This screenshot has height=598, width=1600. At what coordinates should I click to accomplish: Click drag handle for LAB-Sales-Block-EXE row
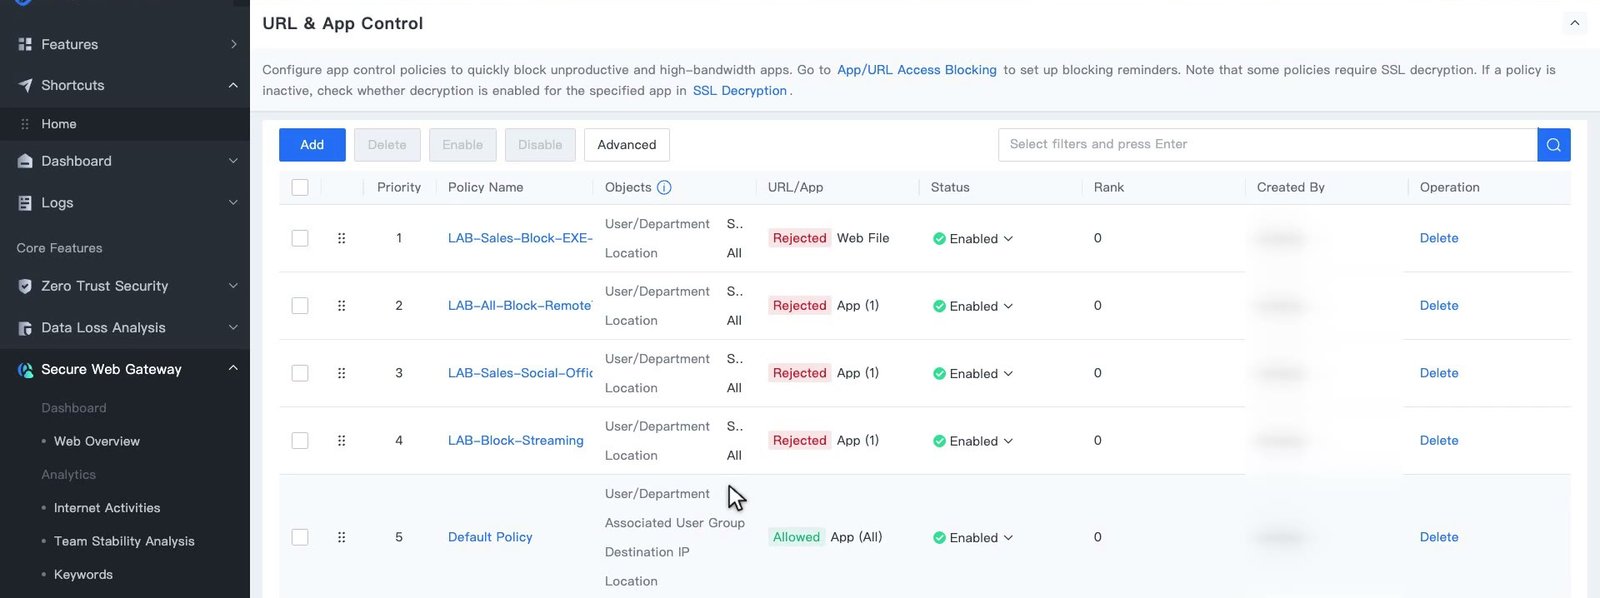coord(341,239)
